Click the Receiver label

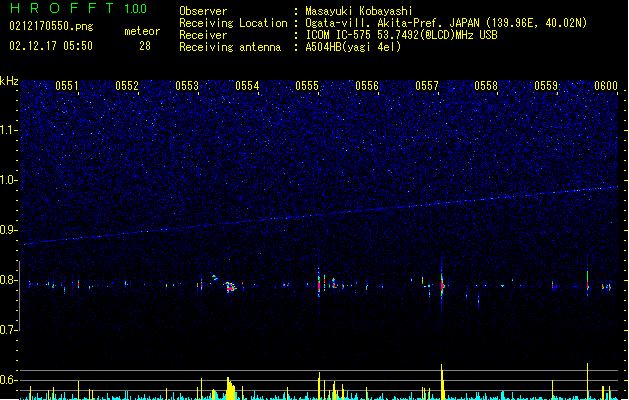point(203,35)
